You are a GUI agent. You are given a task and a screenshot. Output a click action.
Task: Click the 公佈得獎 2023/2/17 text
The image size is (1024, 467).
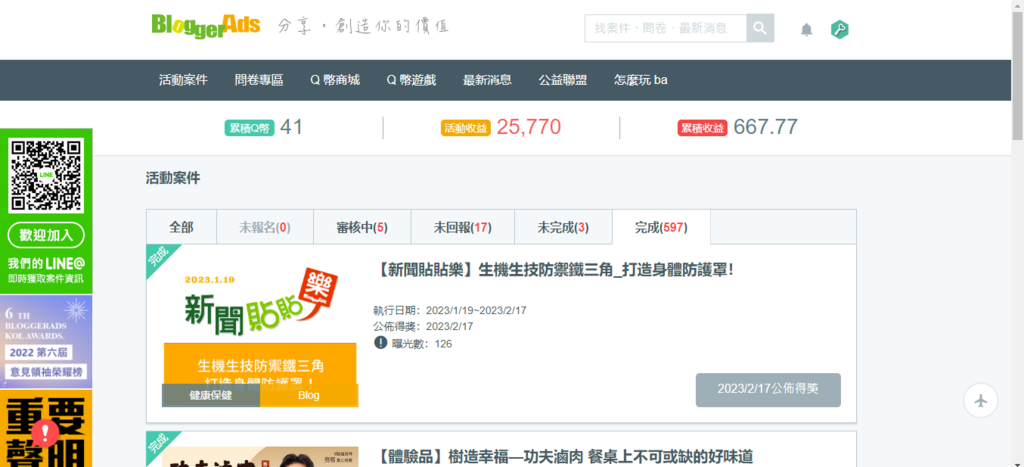click(423, 327)
